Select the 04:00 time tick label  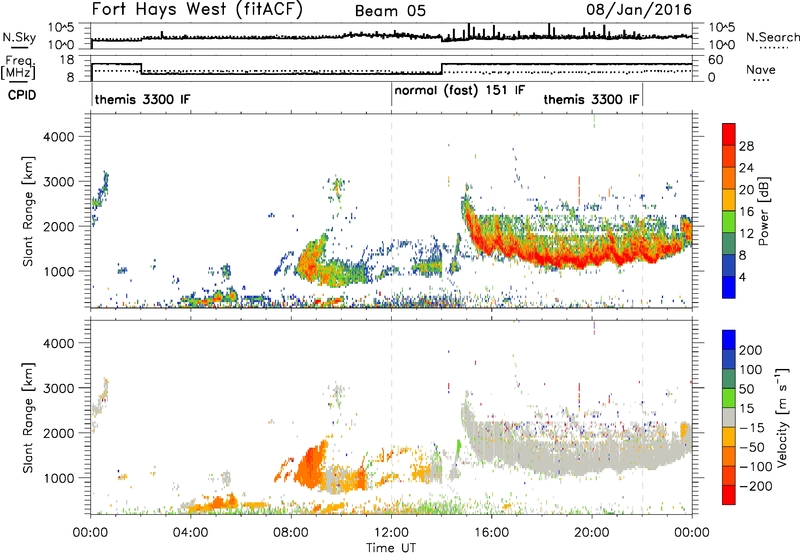(x=190, y=533)
